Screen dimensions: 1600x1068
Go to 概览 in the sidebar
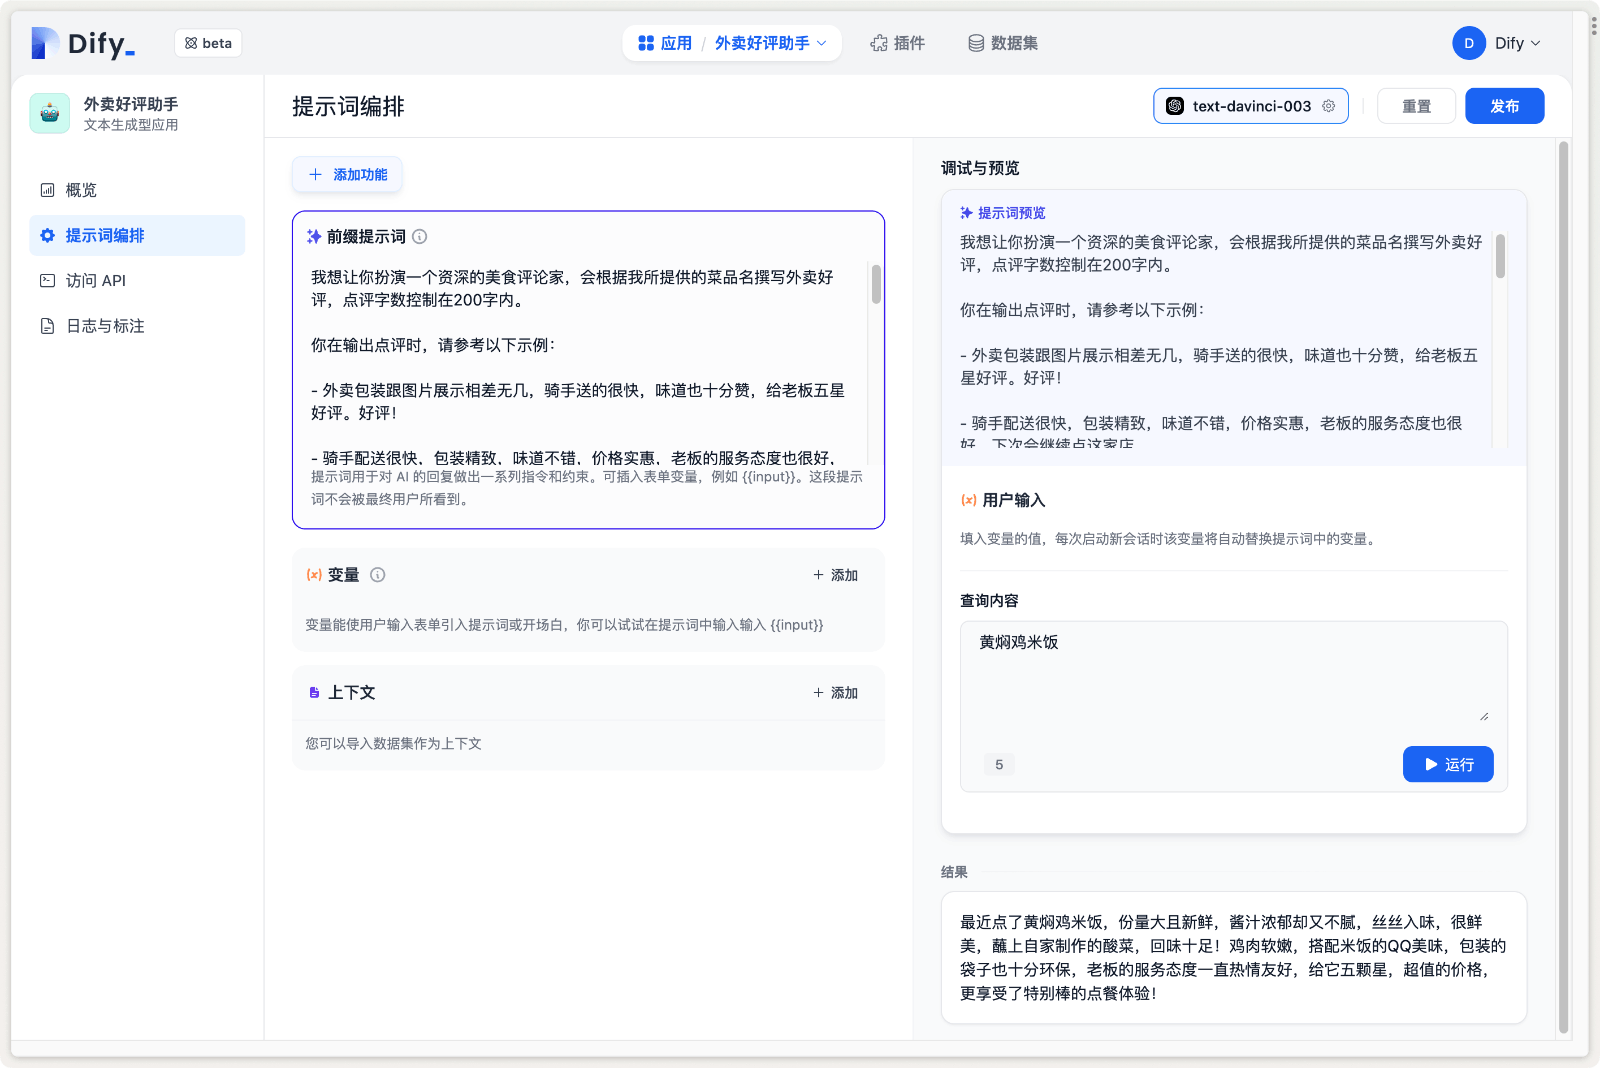pyautogui.click(x=81, y=190)
